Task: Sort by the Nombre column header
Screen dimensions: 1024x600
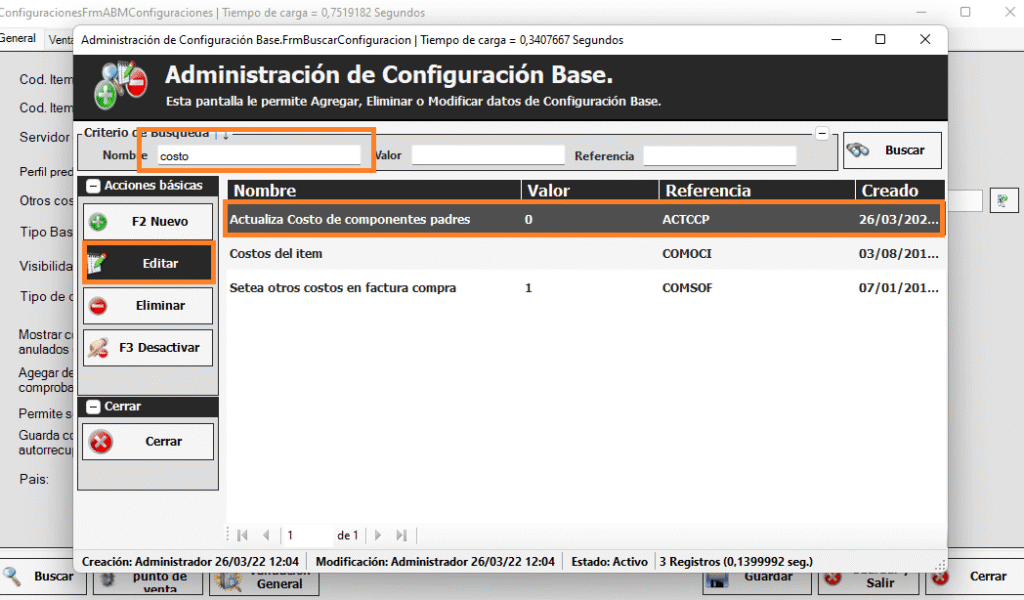Action: [373, 190]
